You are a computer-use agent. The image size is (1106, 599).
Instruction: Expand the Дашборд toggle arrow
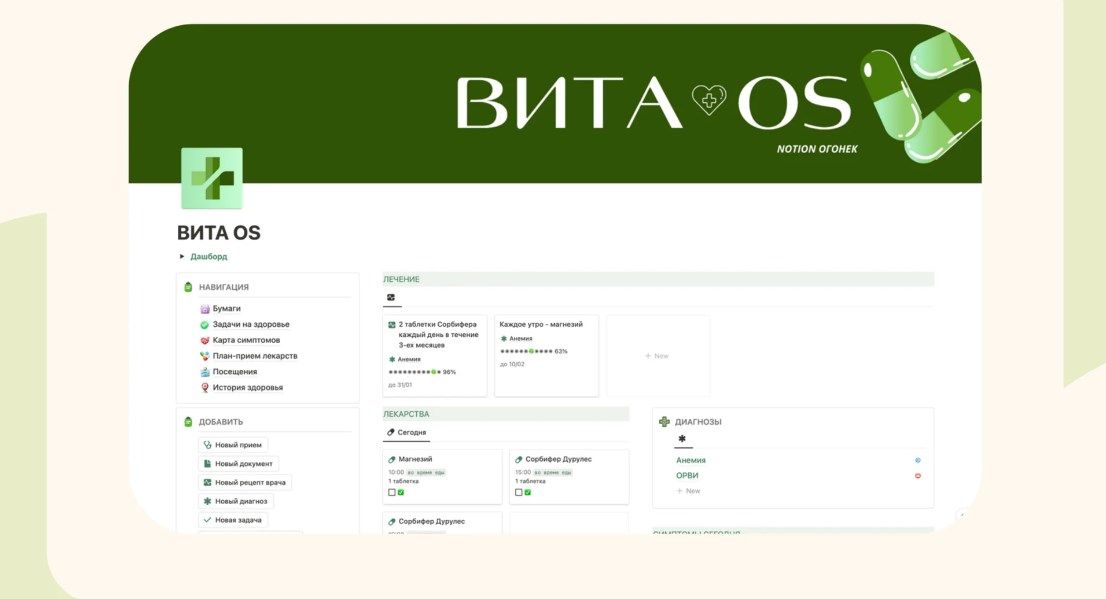[182, 256]
